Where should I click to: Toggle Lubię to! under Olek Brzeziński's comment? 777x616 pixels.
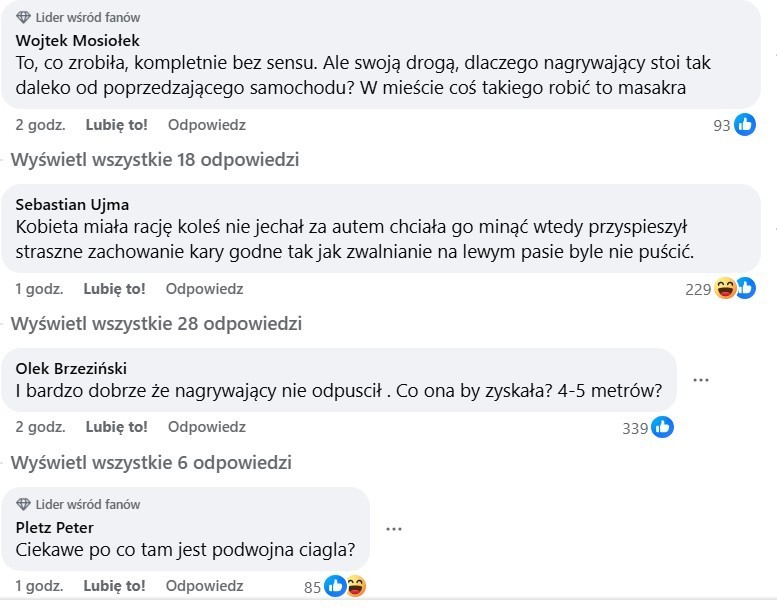[x=116, y=427]
